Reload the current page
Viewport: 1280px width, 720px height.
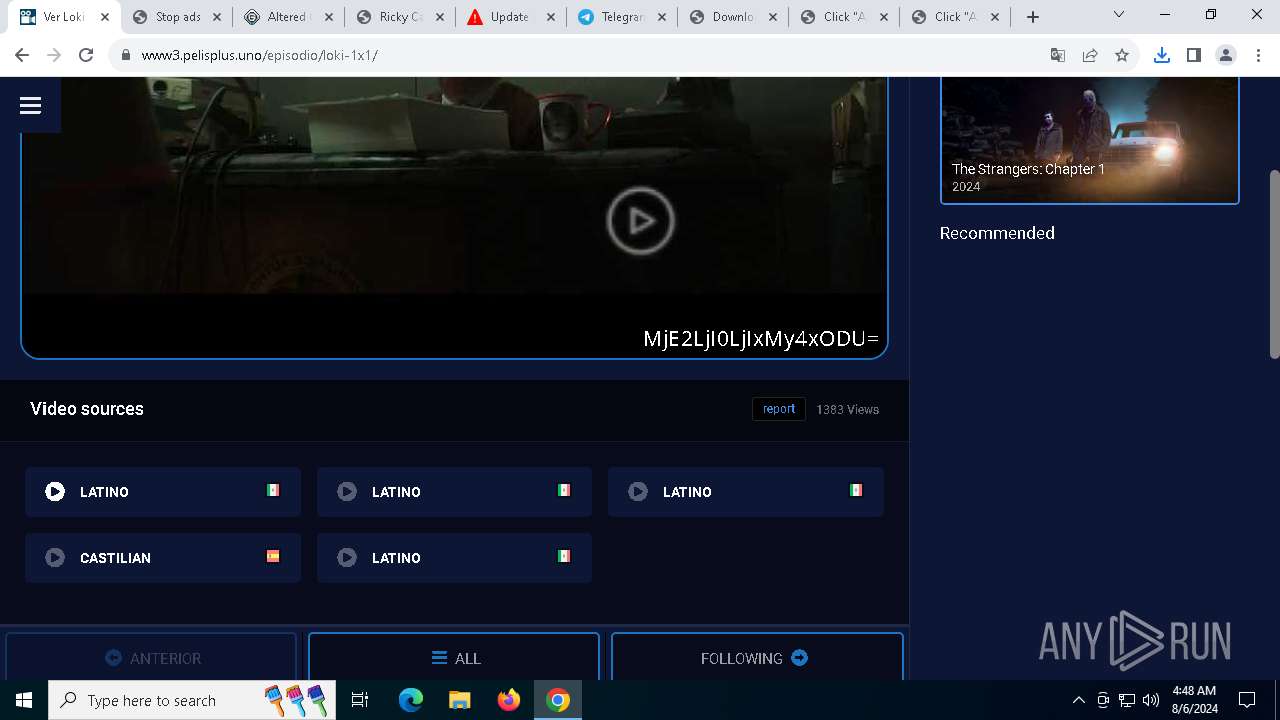(x=86, y=56)
